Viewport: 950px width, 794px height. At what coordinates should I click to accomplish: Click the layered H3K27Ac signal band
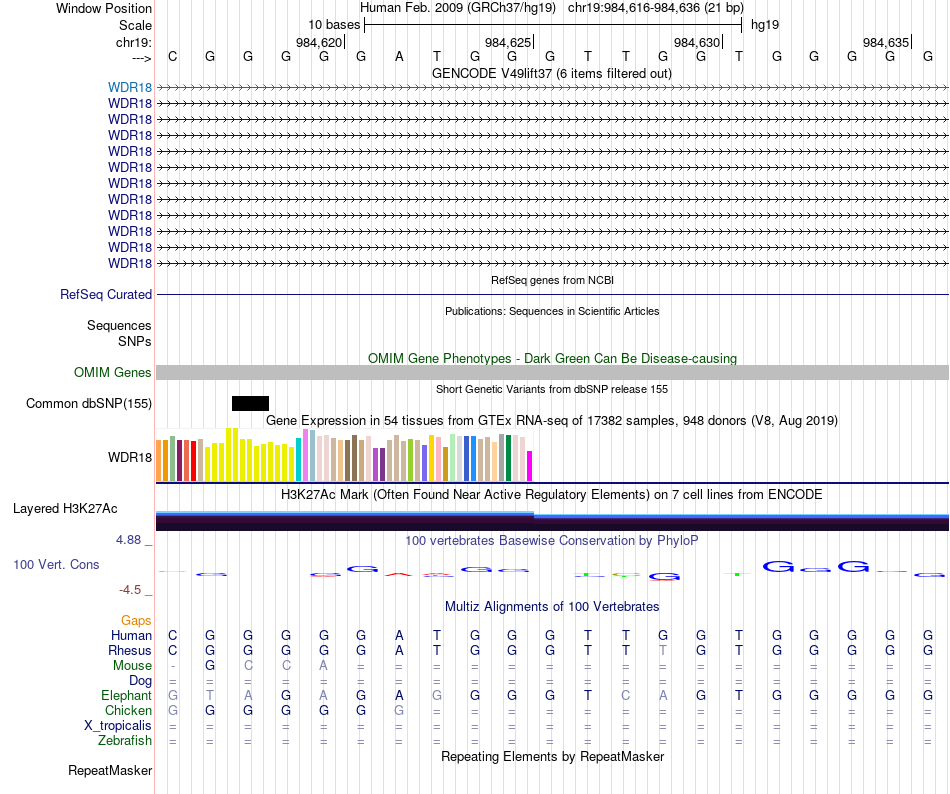click(552, 521)
